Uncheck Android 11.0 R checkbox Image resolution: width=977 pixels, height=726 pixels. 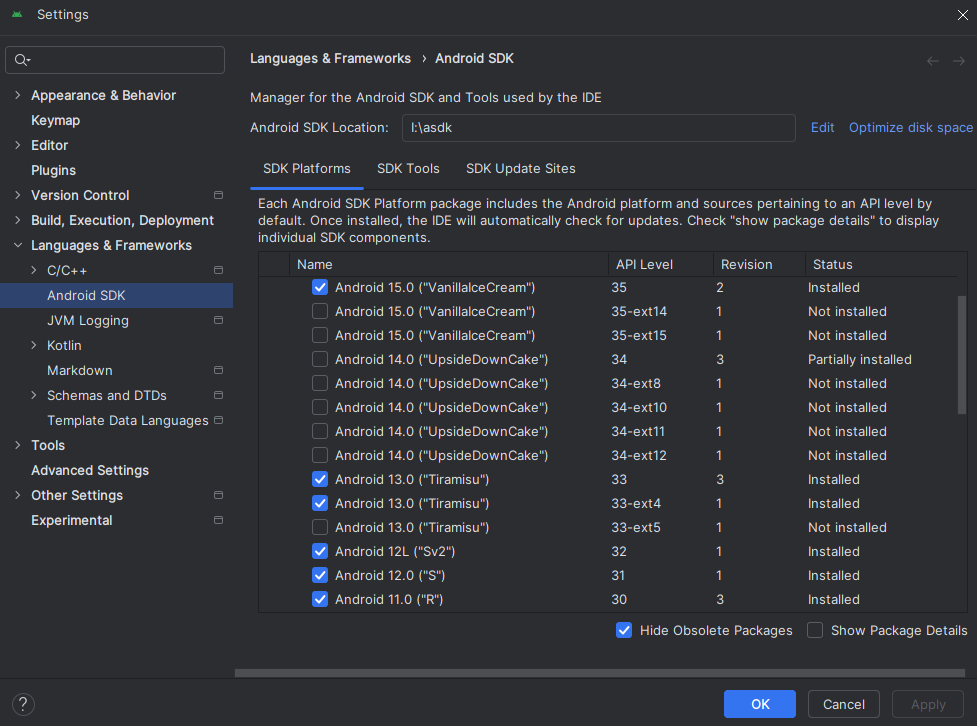[320, 599]
